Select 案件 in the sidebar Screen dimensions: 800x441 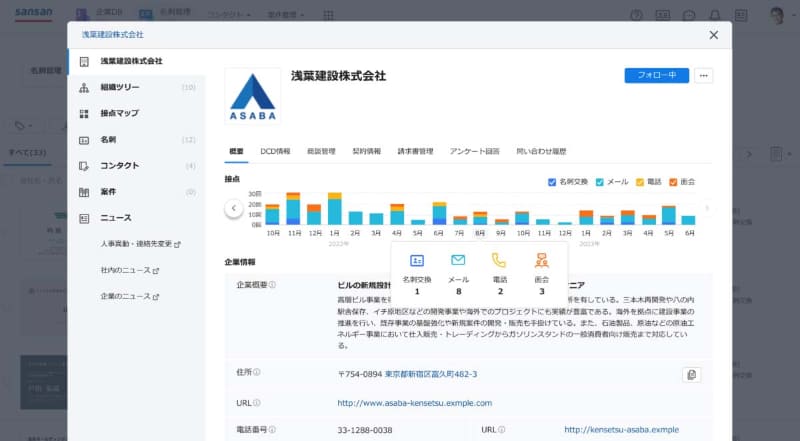(x=137, y=192)
